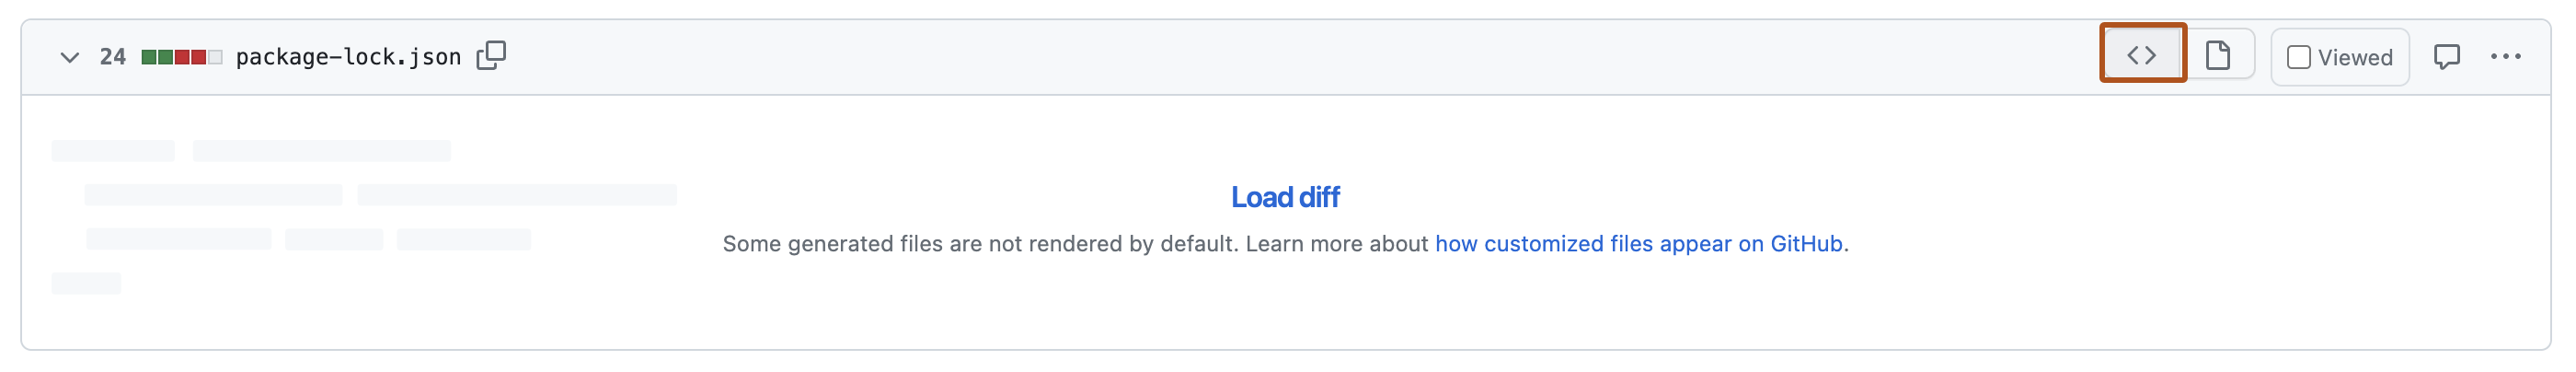Image resolution: width=2576 pixels, height=372 pixels.
Task: Click the bottom short skeleton placeholder bar
Action: pyautogui.click(x=86, y=284)
